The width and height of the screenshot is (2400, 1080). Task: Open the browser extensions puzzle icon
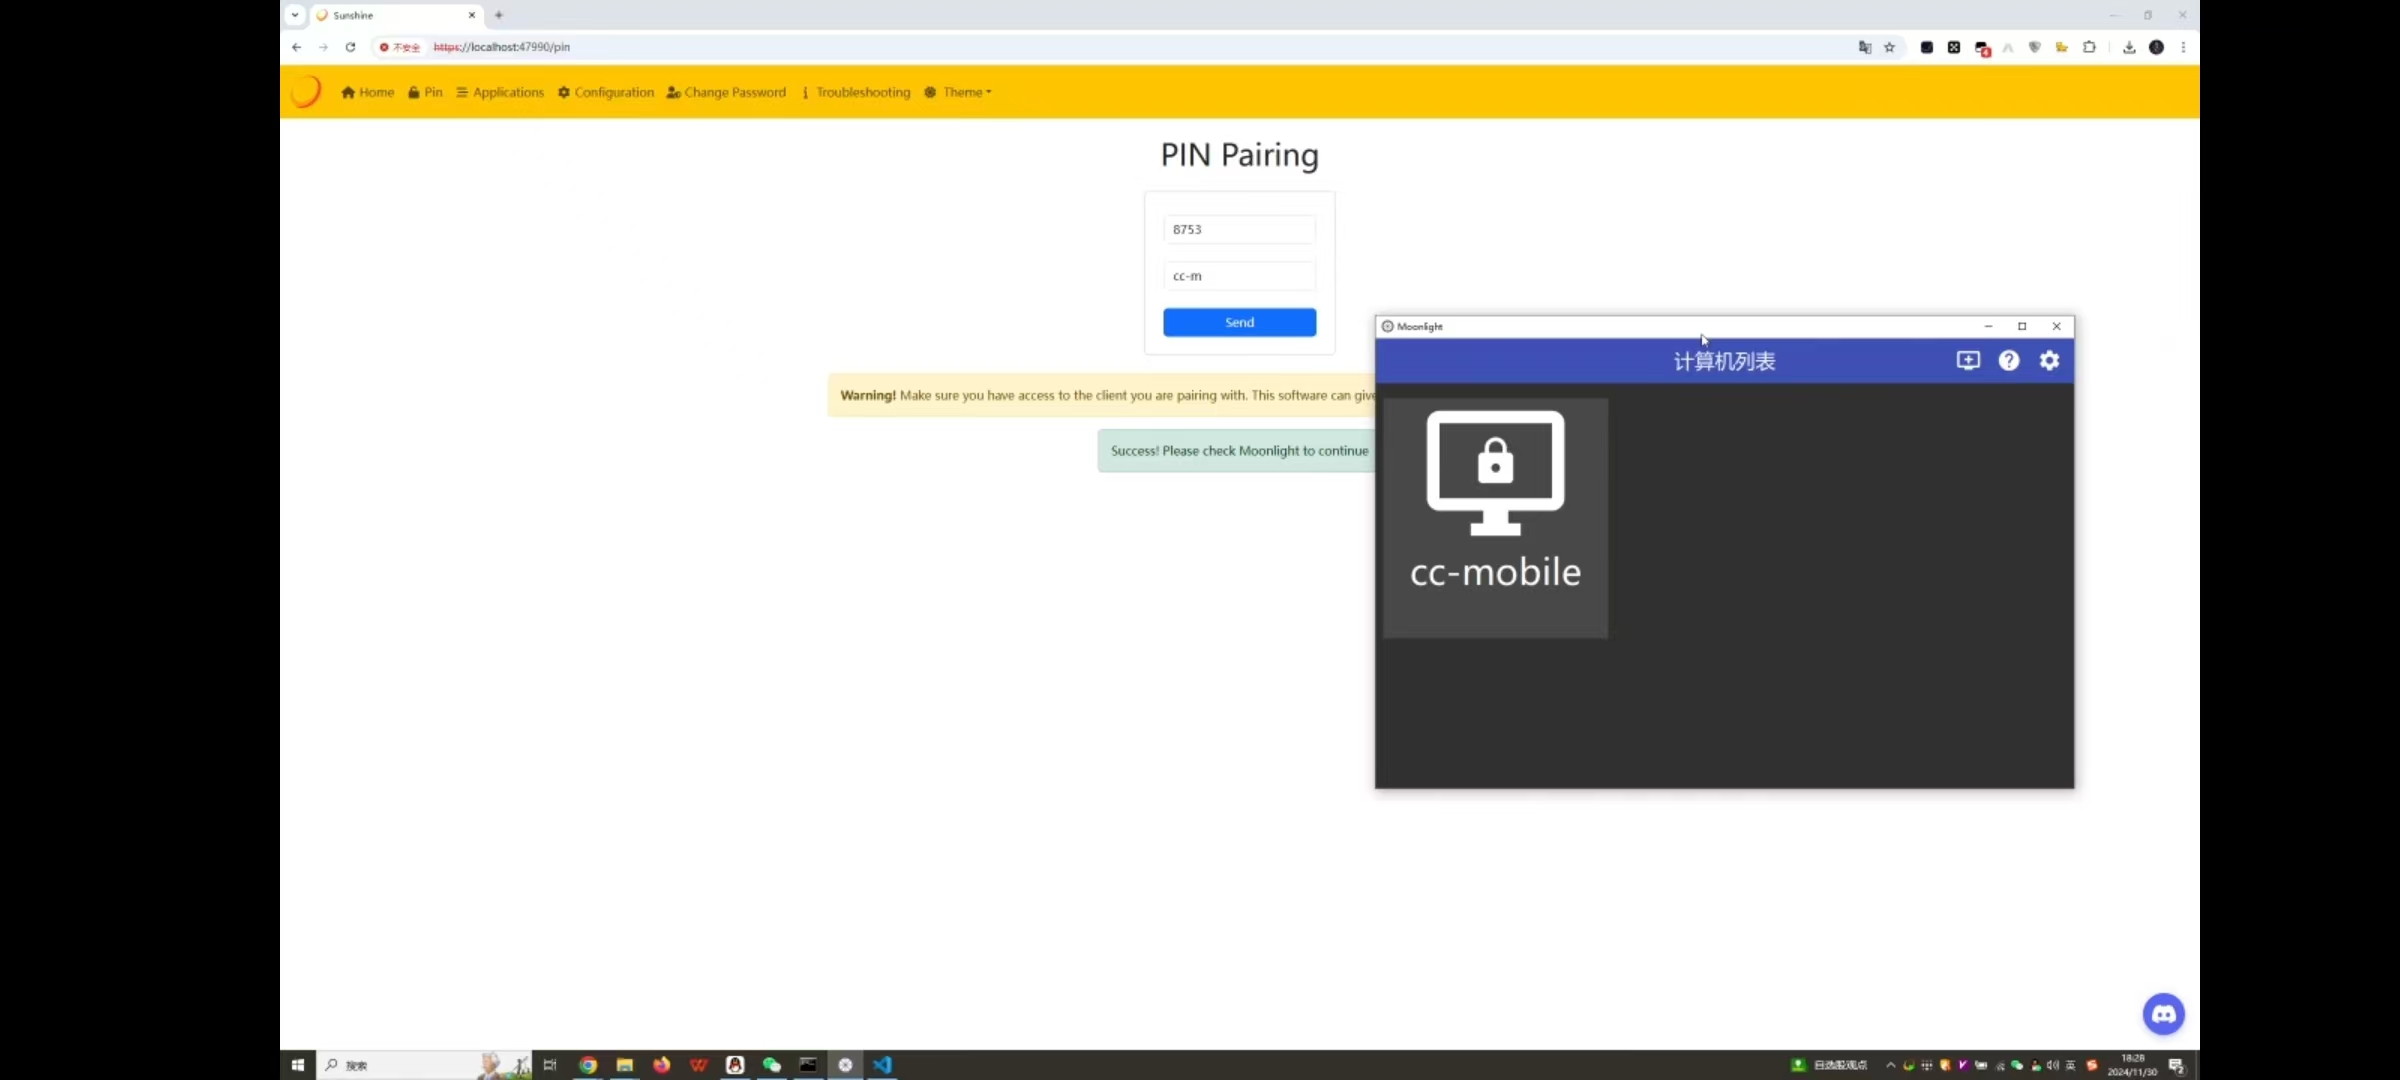(x=2089, y=47)
